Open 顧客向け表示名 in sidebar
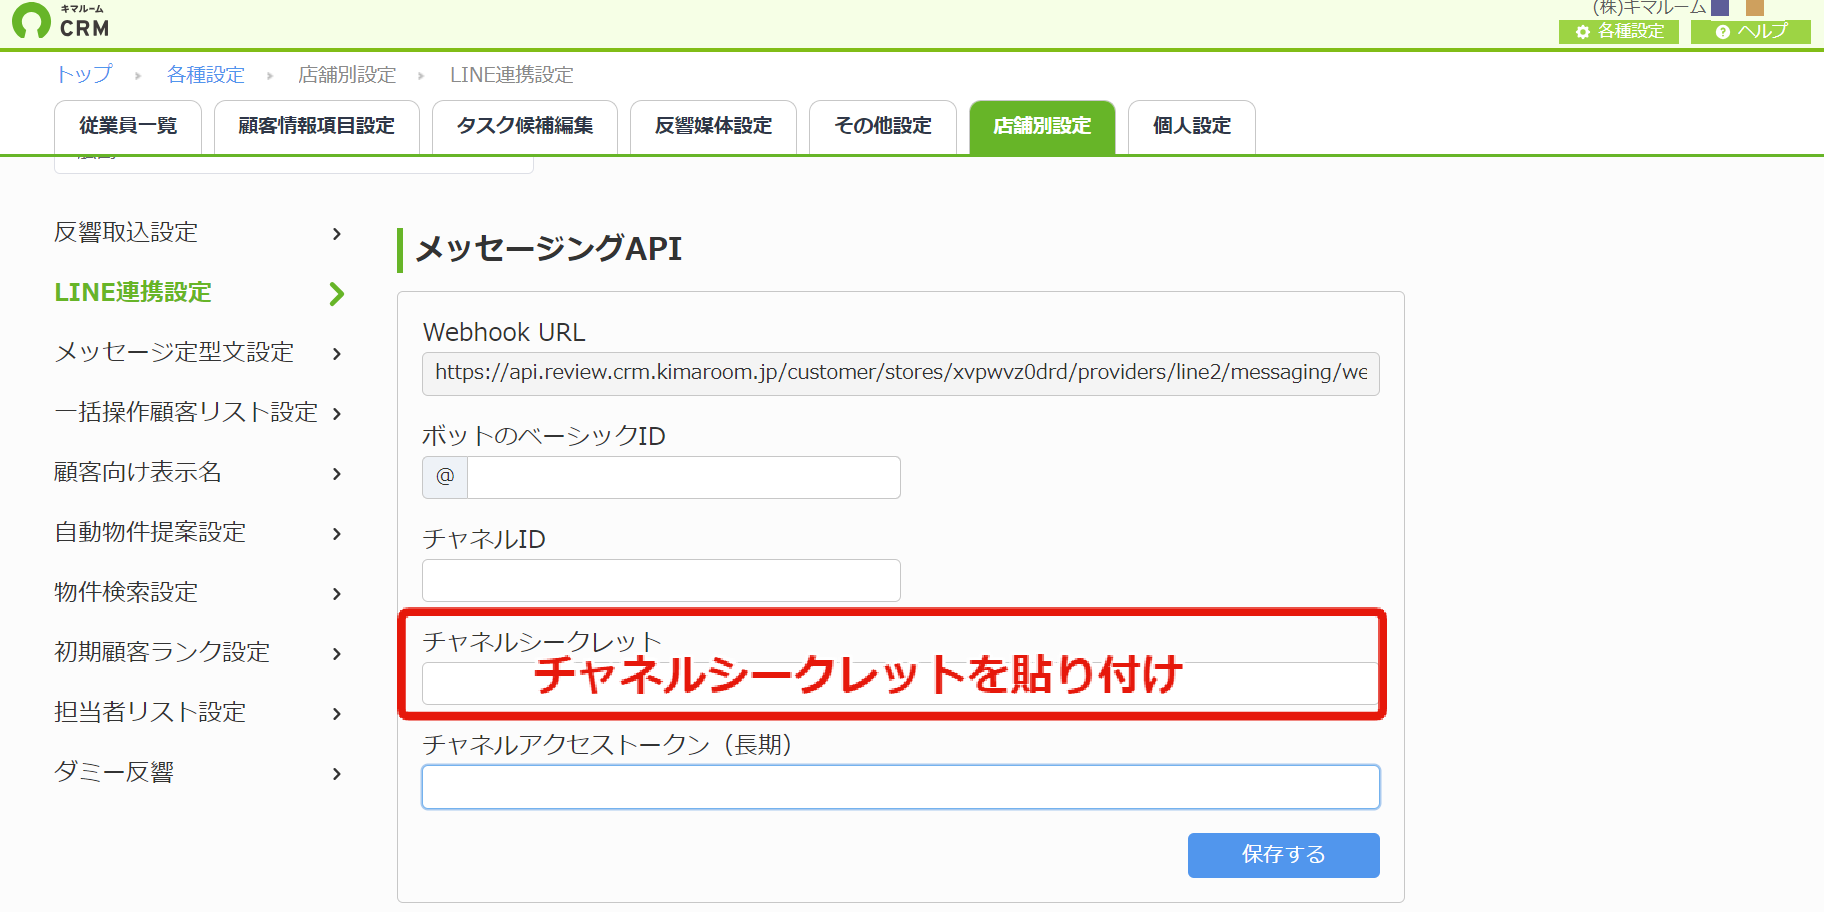Image resolution: width=1824 pixels, height=912 pixels. pyautogui.click(x=138, y=473)
